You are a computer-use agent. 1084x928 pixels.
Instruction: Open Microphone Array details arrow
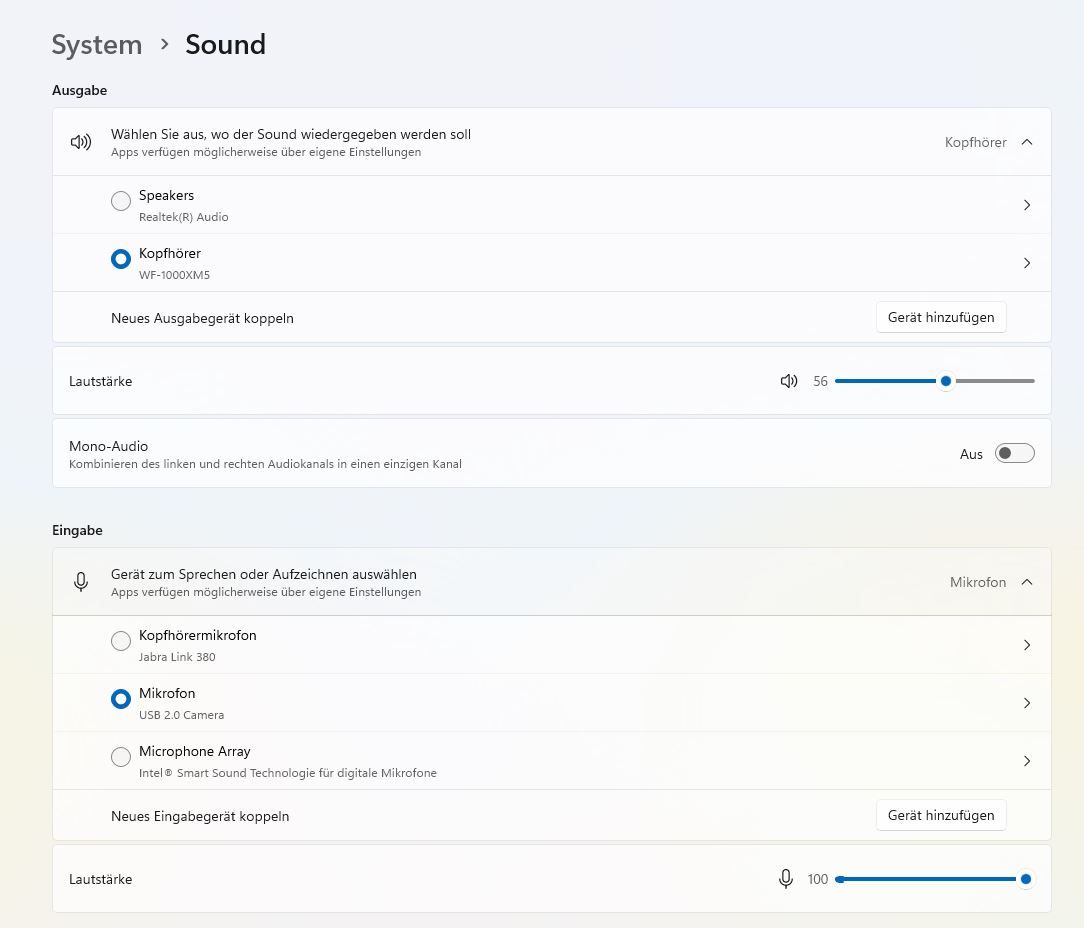tap(1027, 761)
